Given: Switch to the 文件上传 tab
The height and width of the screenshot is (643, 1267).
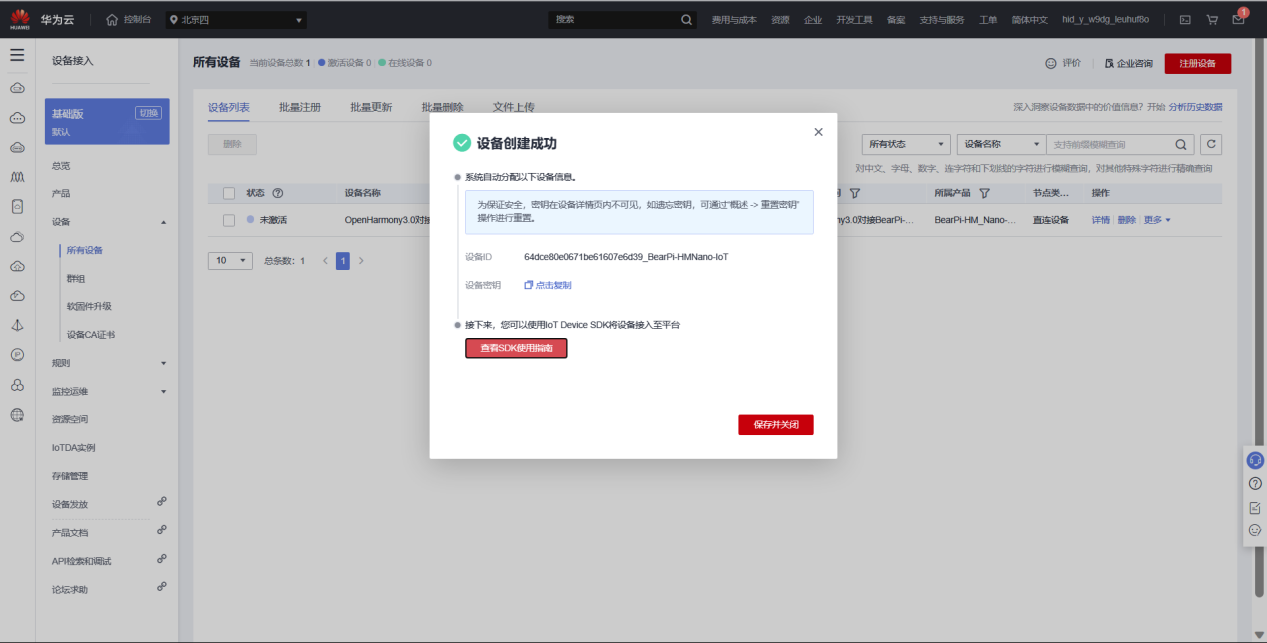Looking at the screenshot, I should tap(514, 107).
